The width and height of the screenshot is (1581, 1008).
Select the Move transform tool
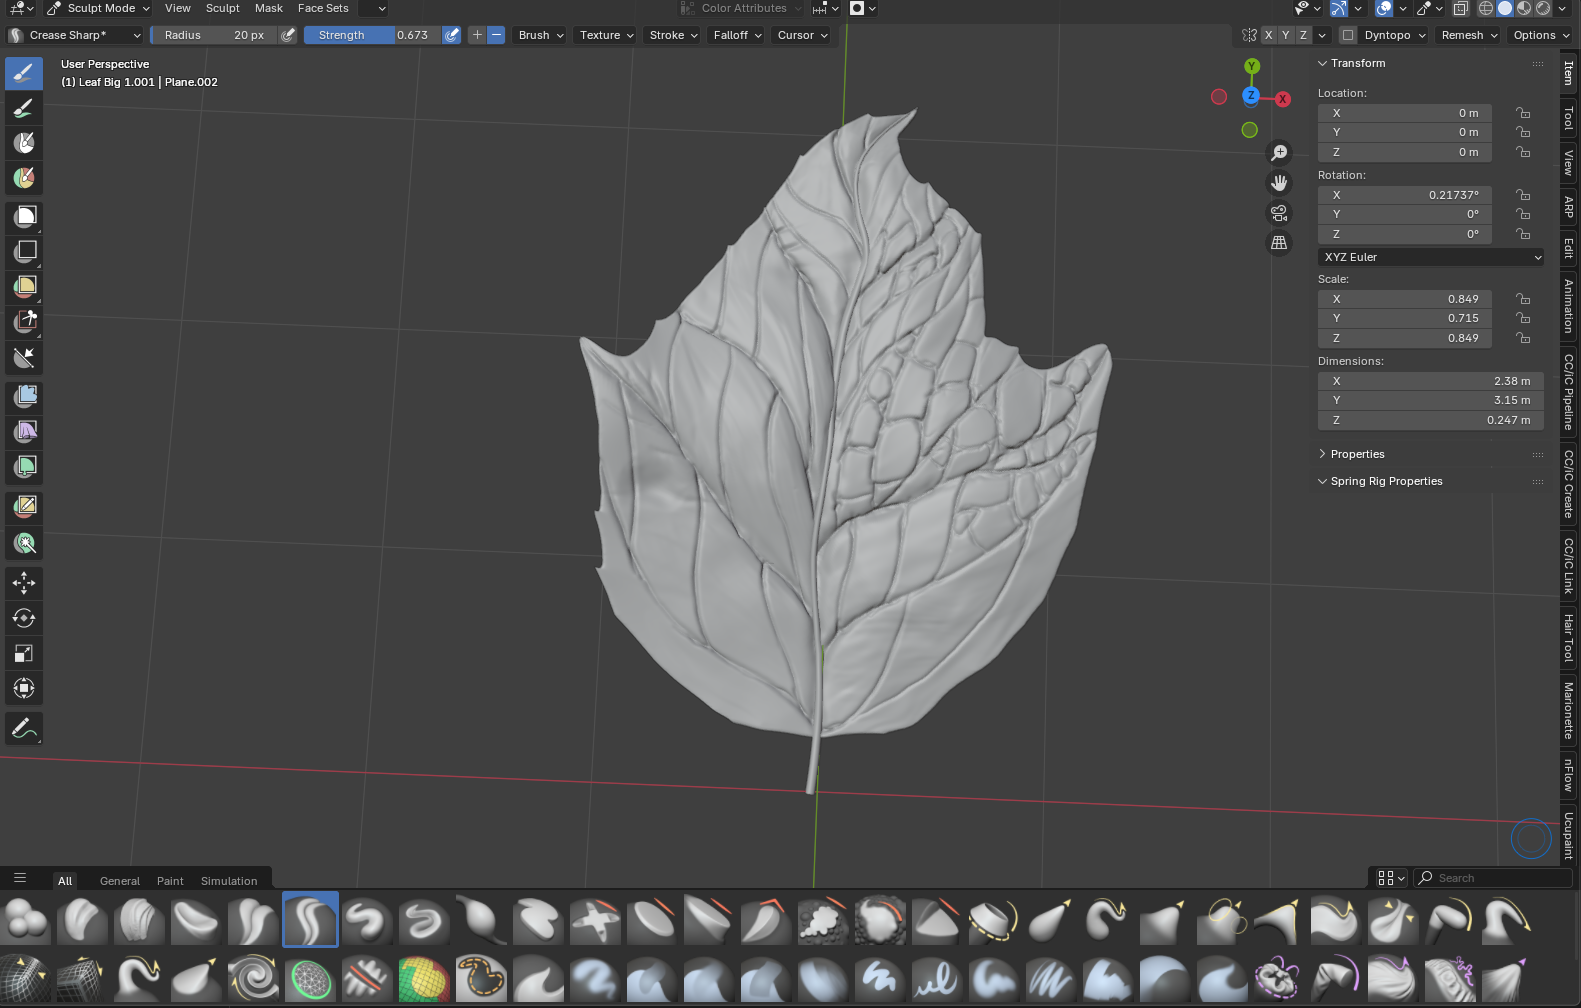pyautogui.click(x=24, y=583)
